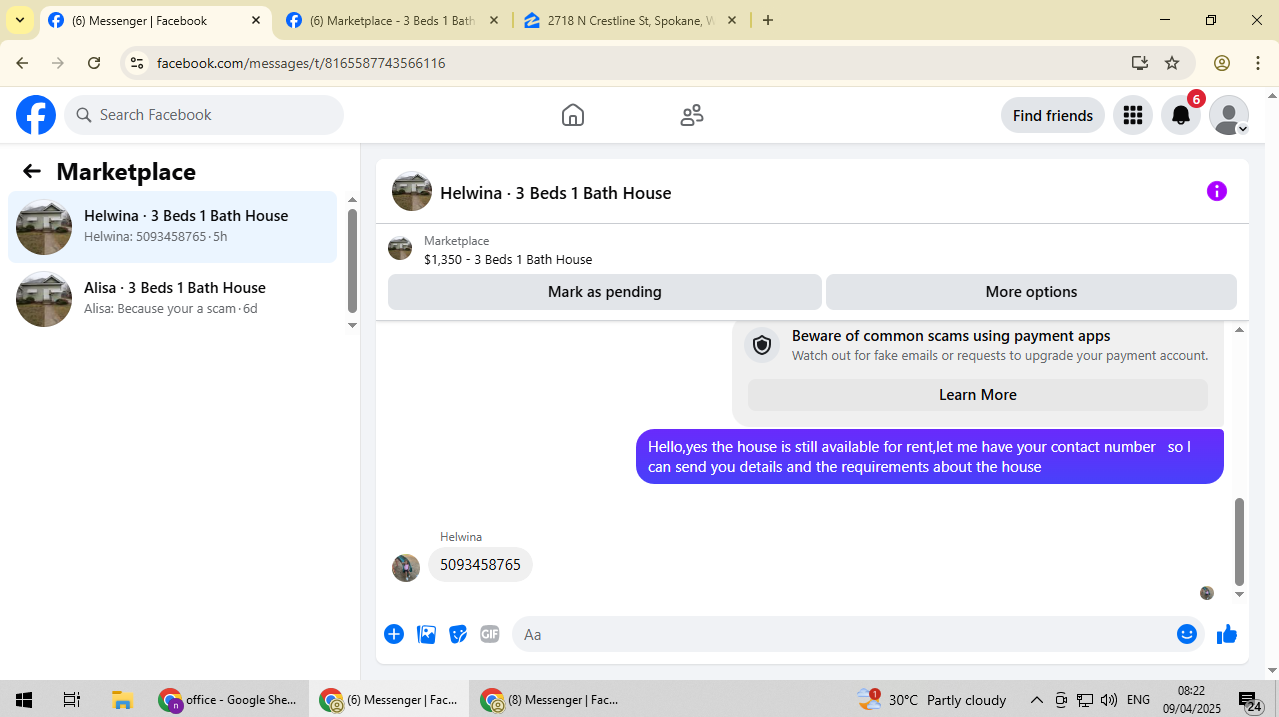Click the install app icon in address bar
Screen dimensions: 1279x717
point(1140,63)
